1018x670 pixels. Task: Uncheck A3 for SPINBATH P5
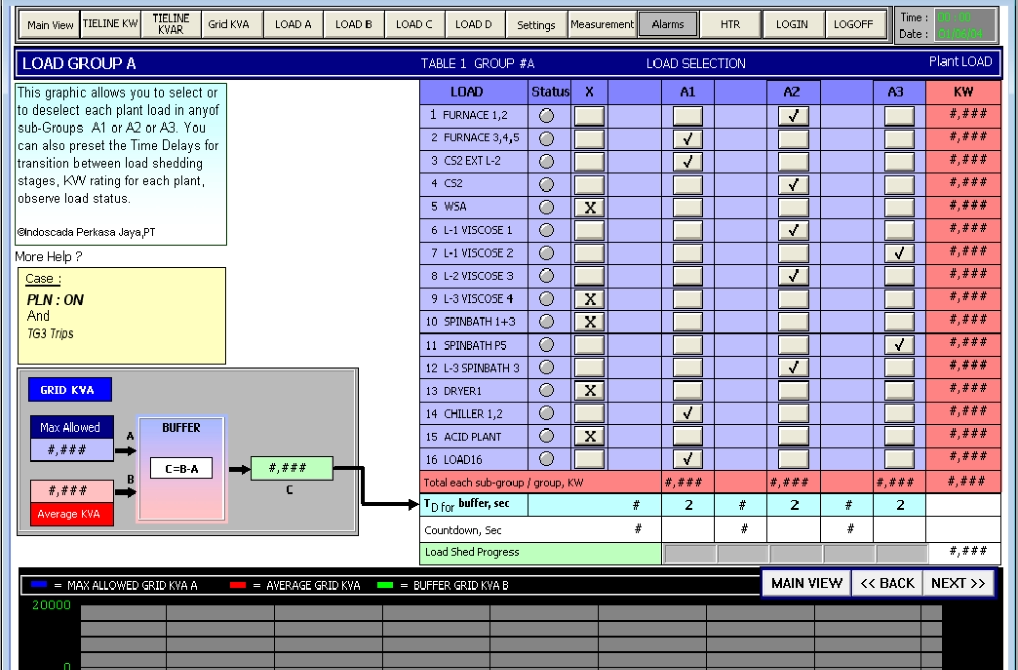coord(899,345)
